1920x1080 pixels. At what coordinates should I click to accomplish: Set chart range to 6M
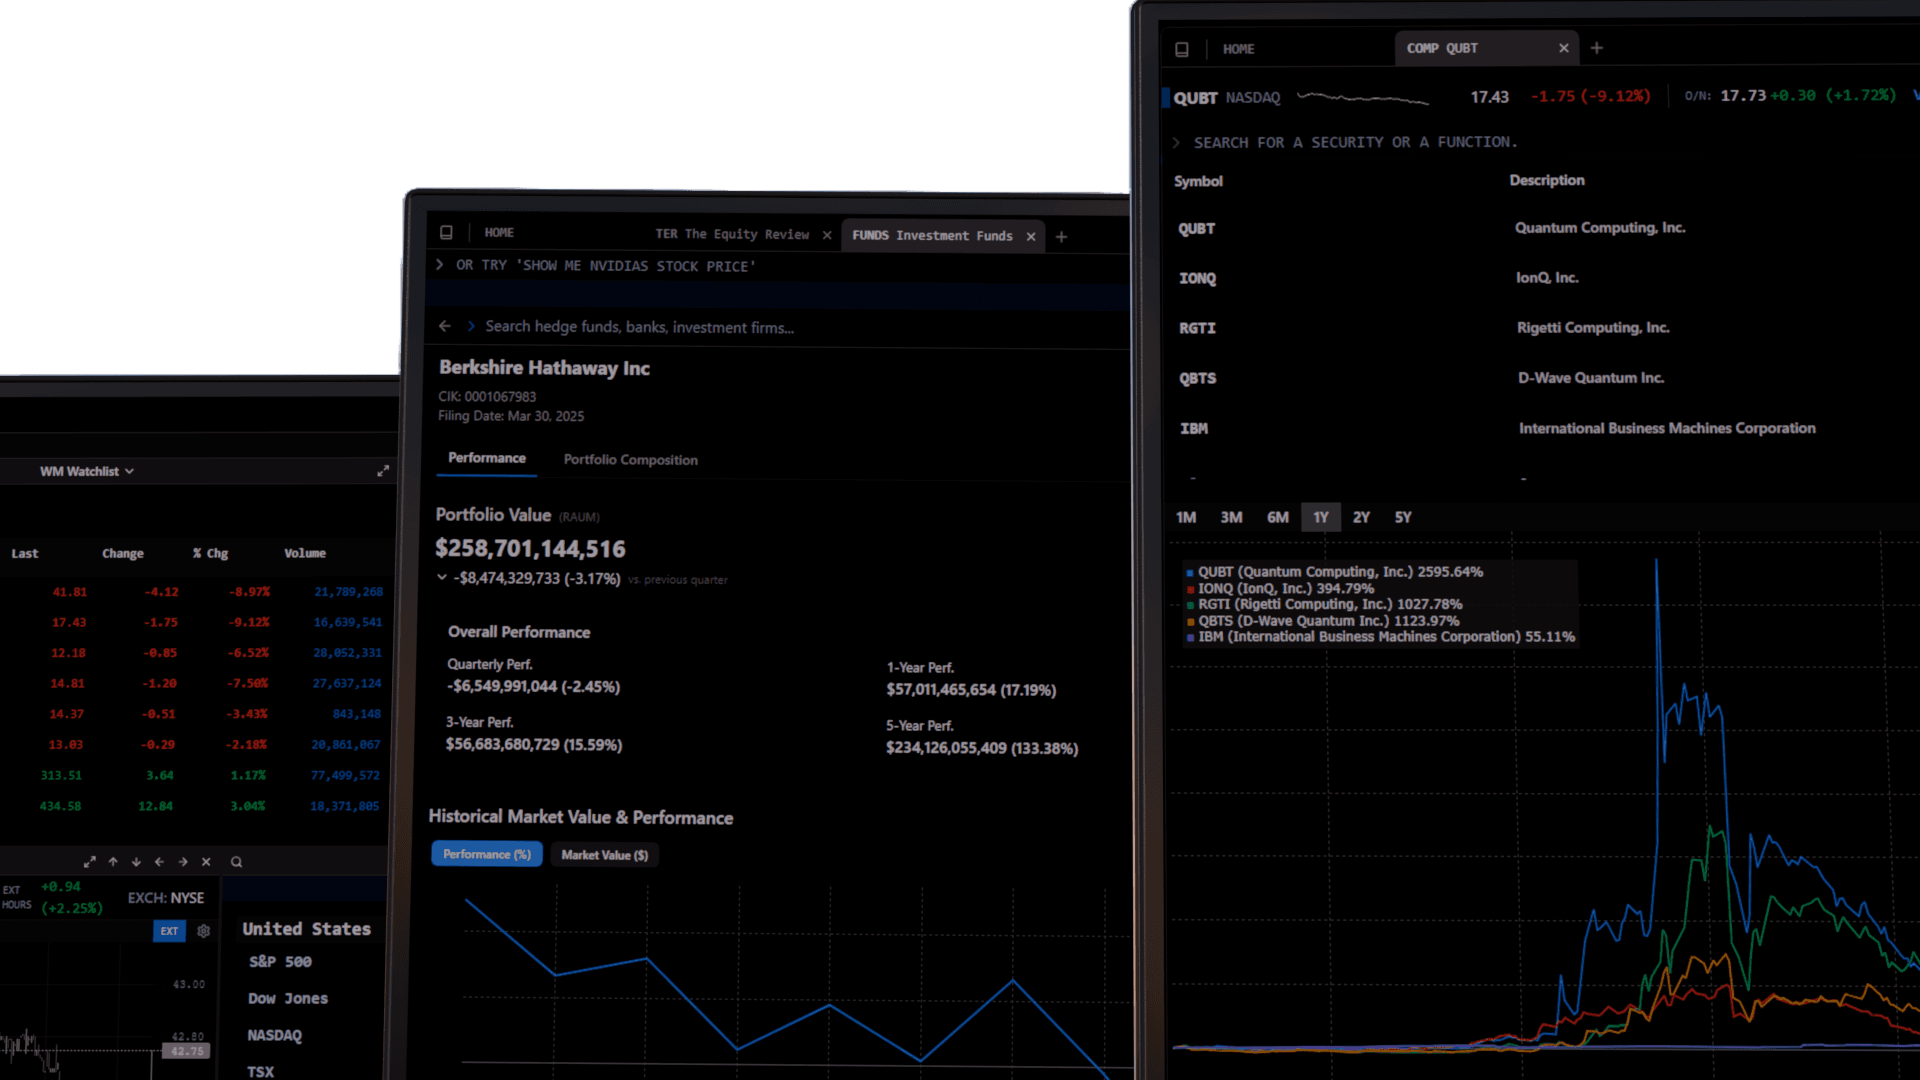coord(1277,518)
